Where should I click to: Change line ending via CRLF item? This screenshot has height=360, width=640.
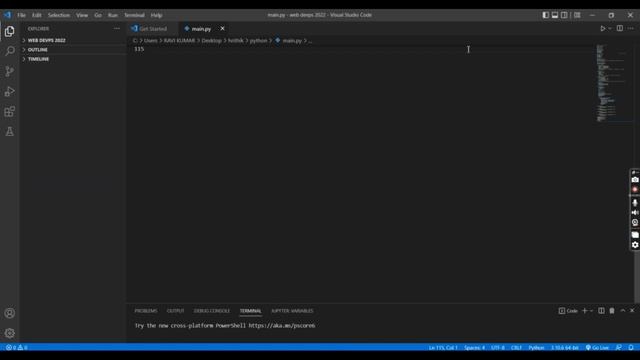pyautogui.click(x=516, y=347)
